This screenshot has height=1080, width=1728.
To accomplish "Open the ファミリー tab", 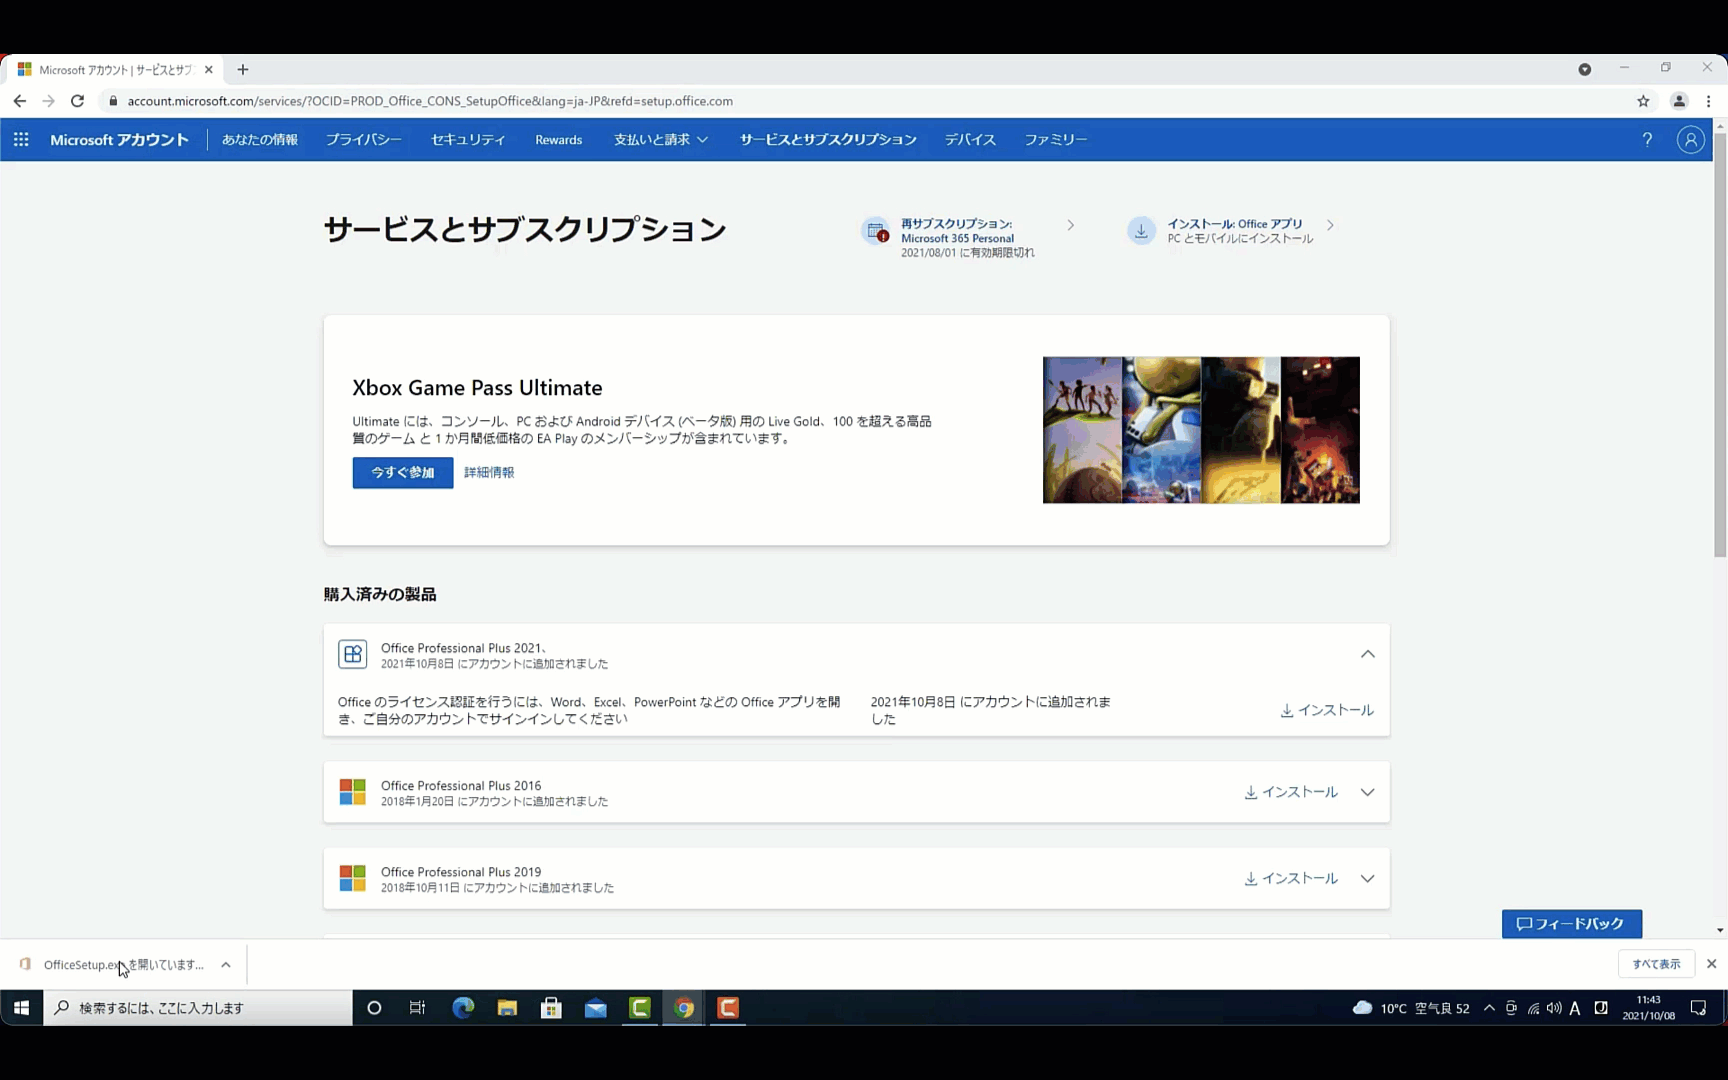I will [x=1055, y=140].
